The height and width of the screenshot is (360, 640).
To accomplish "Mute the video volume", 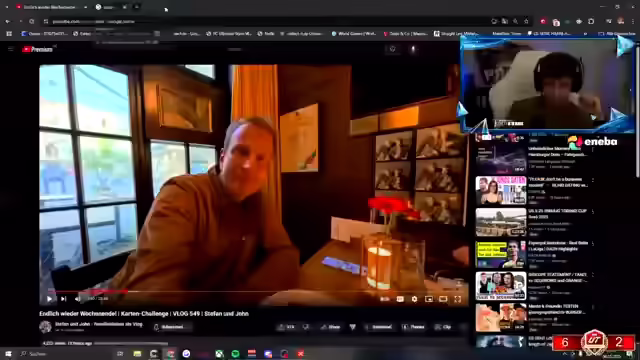I will coord(78,299).
